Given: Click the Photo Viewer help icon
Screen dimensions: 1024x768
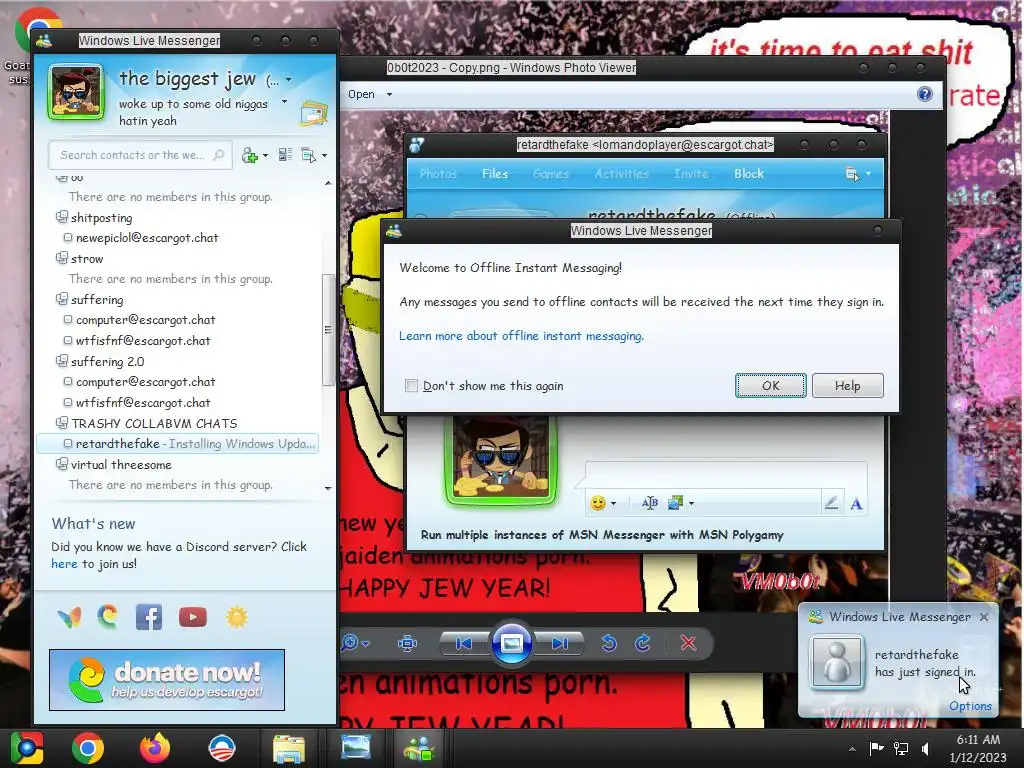Looking at the screenshot, I should 925,94.
